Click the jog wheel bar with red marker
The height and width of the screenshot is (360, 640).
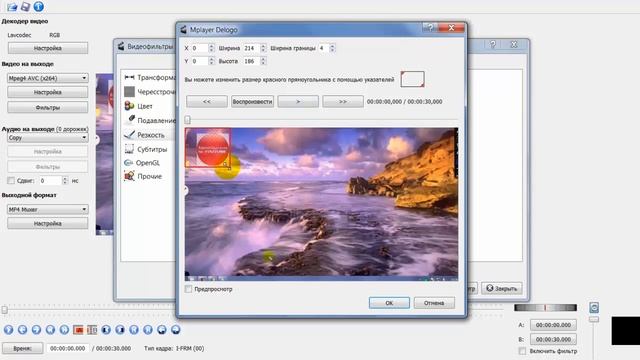pos(545,307)
